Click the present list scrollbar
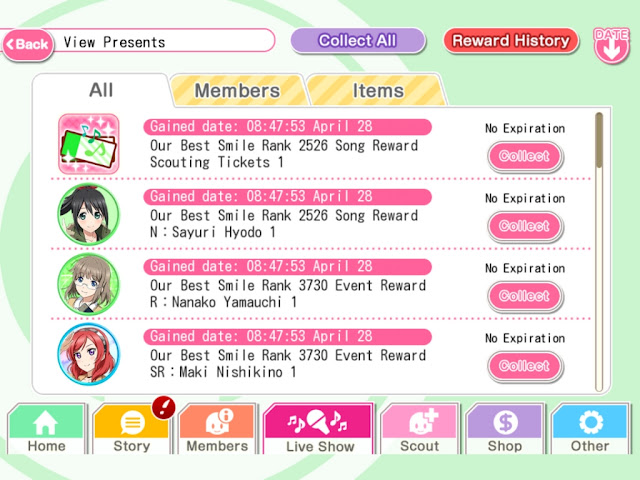Viewport: 640px width, 480px height. [599, 251]
